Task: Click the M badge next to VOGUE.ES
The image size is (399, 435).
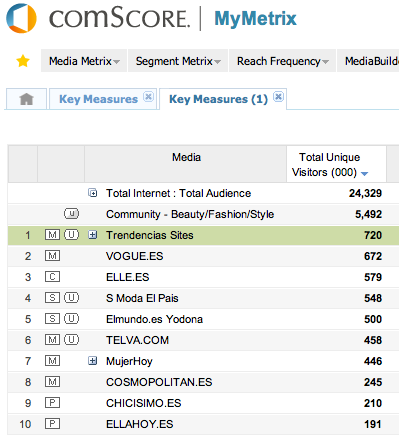Action: [x=52, y=256]
